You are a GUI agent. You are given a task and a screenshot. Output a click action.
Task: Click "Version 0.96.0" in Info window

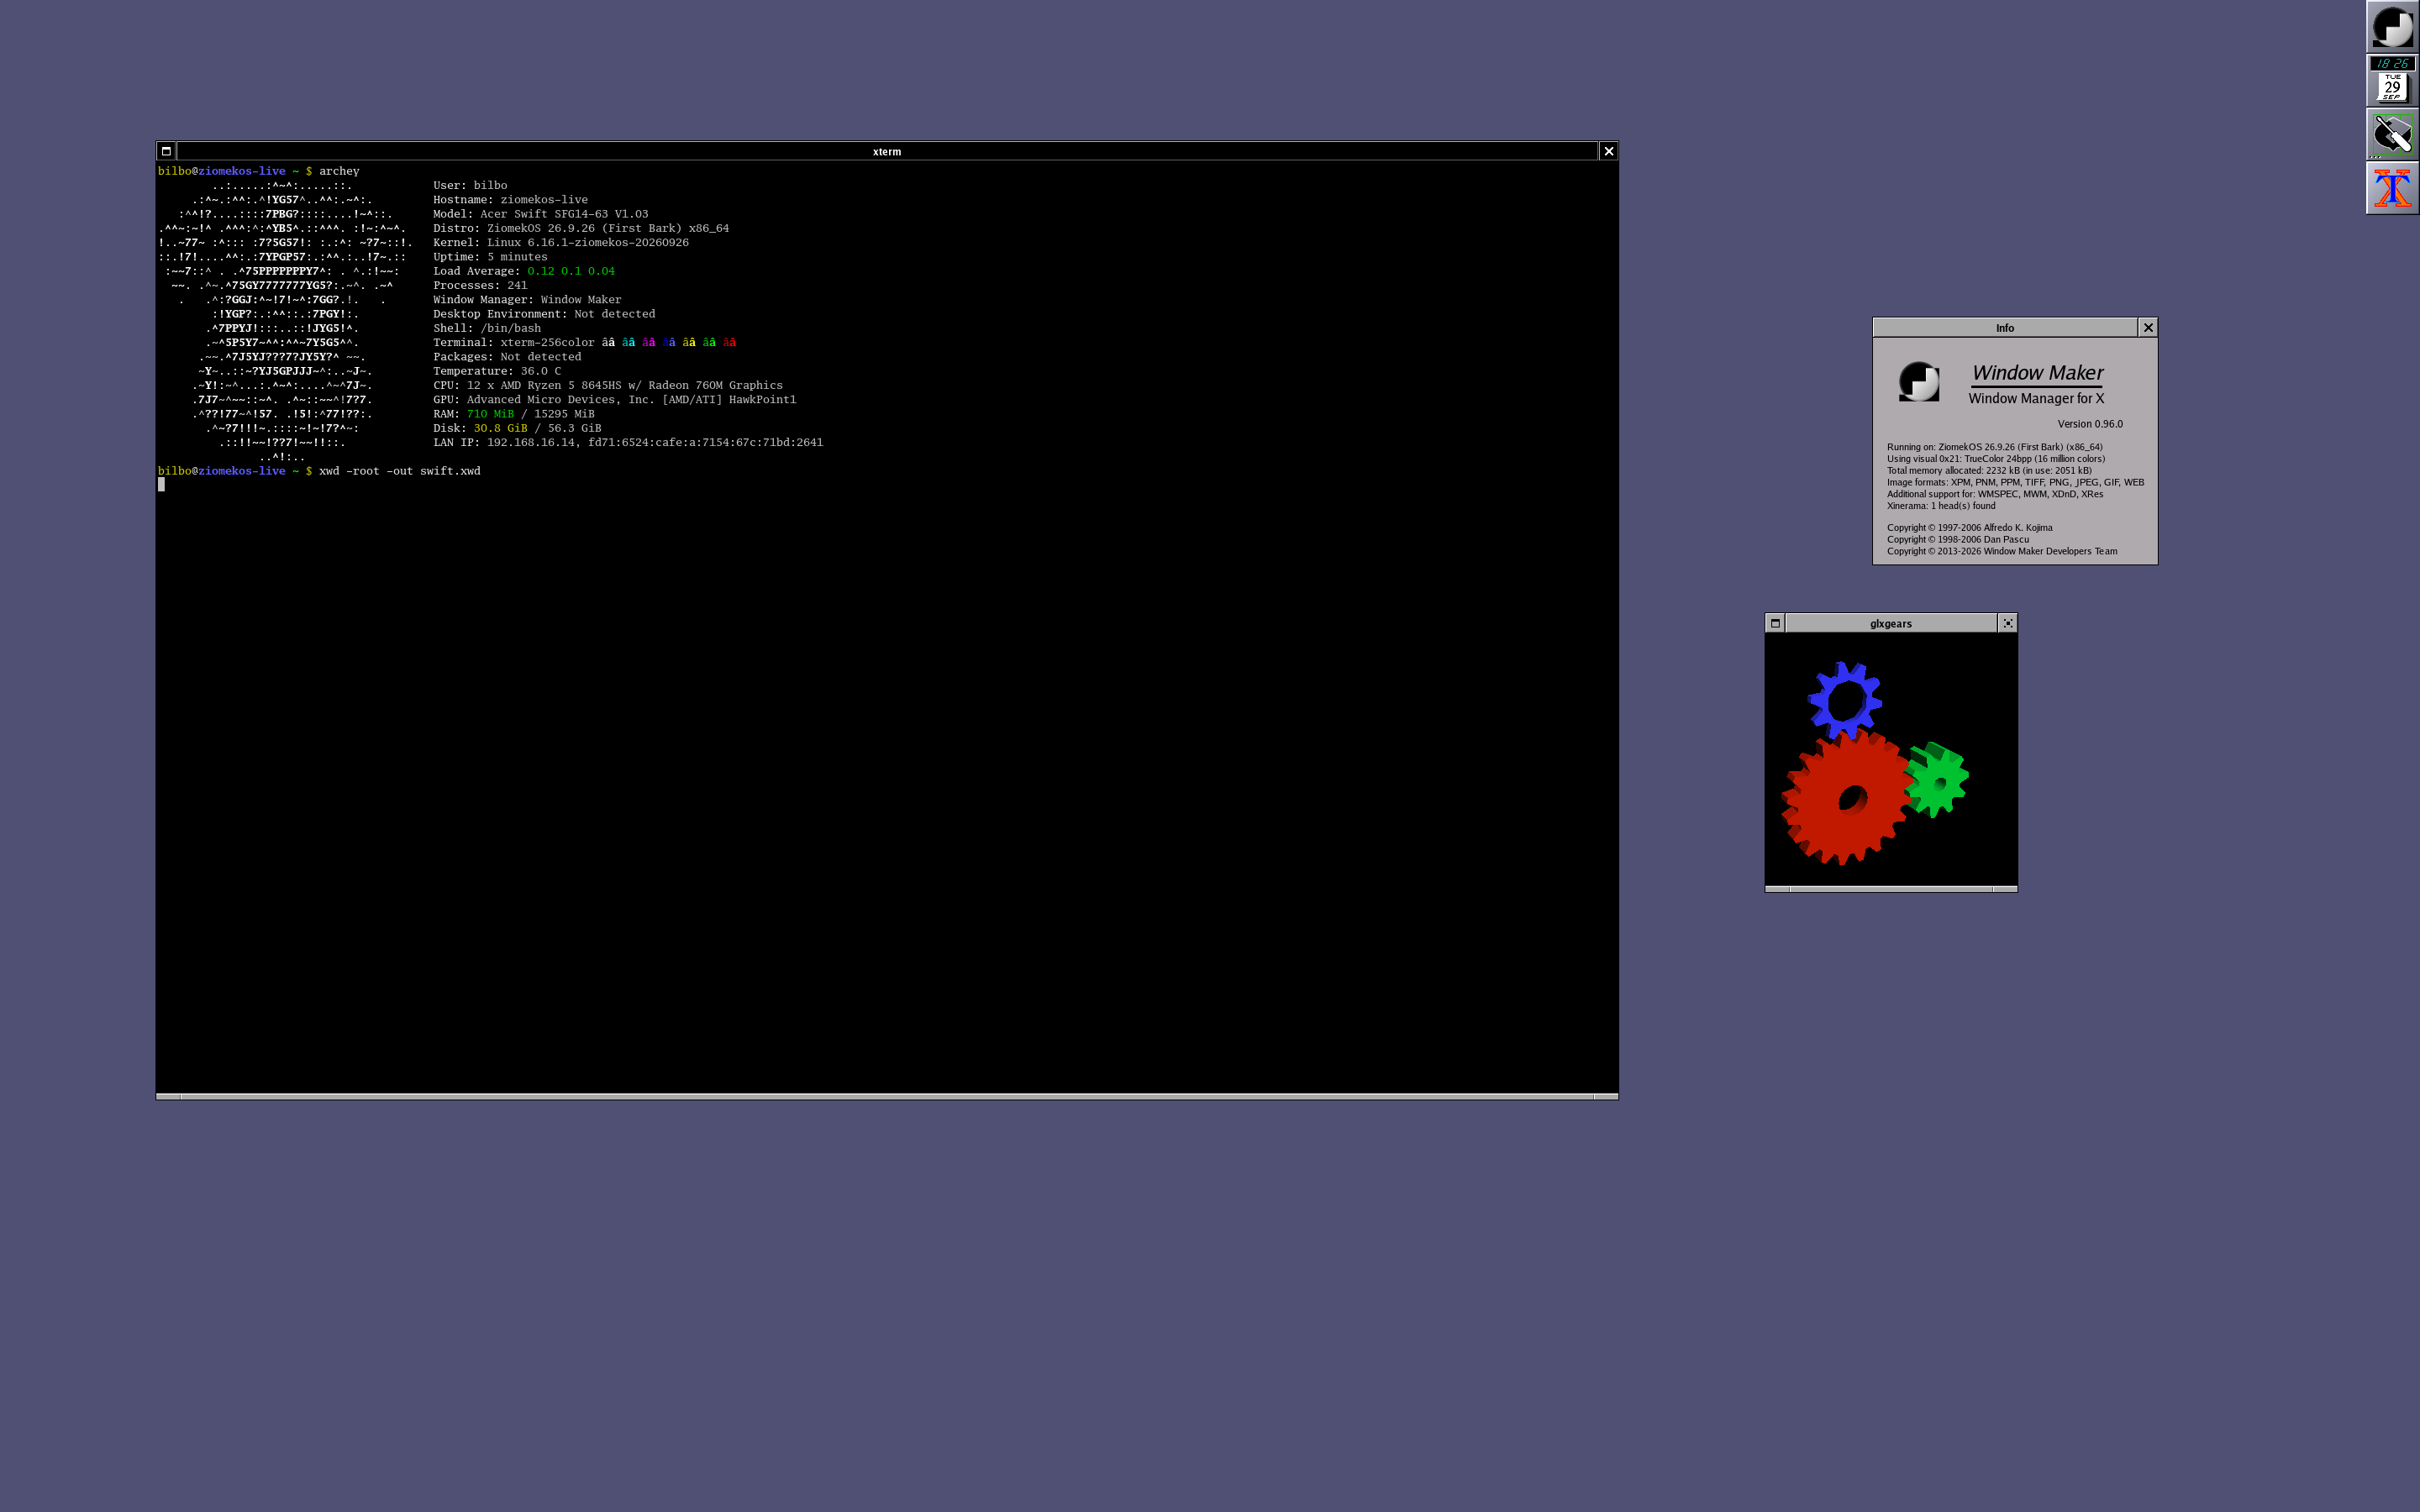2090,424
